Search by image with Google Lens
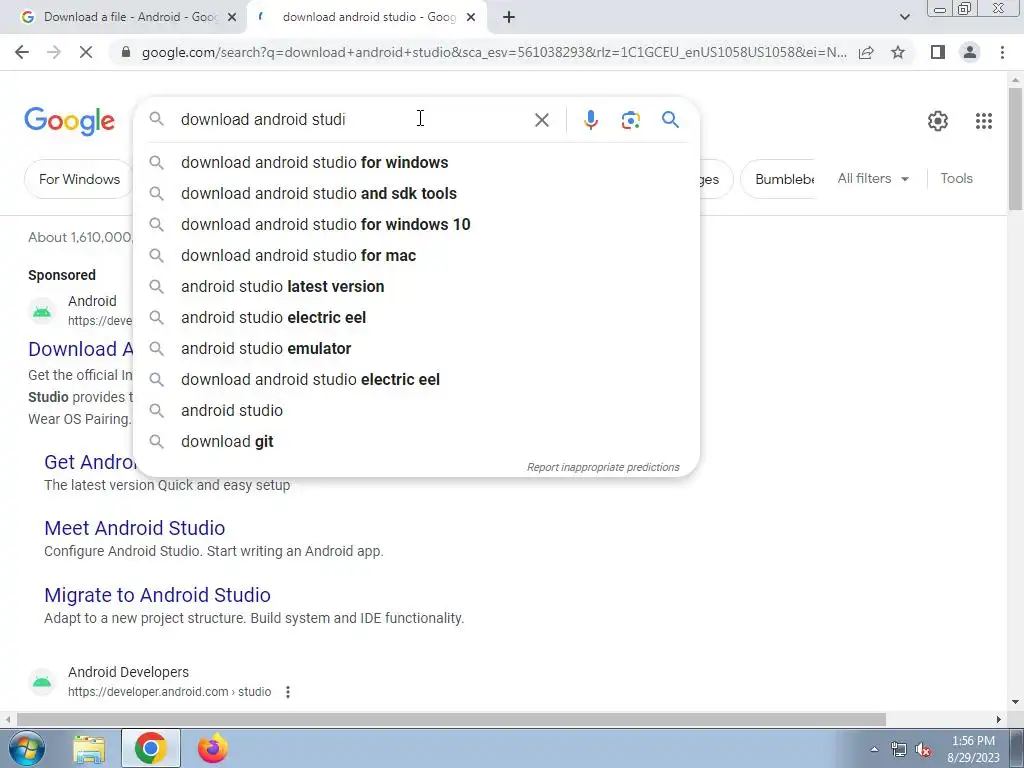Screen dimensions: 1024x768 [x=630, y=120]
